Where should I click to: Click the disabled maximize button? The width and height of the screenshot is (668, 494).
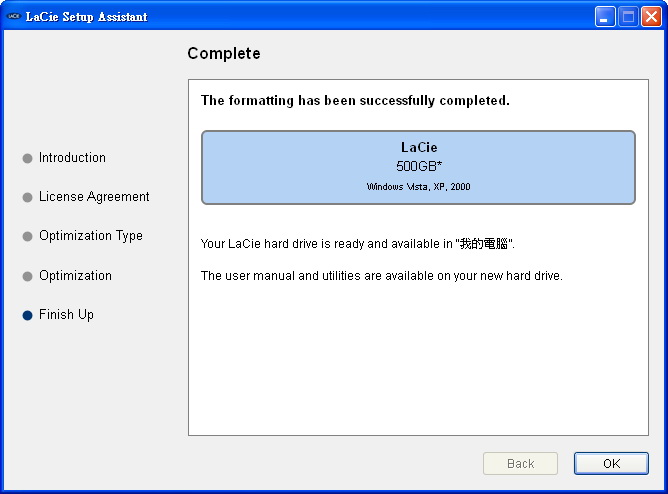628,17
